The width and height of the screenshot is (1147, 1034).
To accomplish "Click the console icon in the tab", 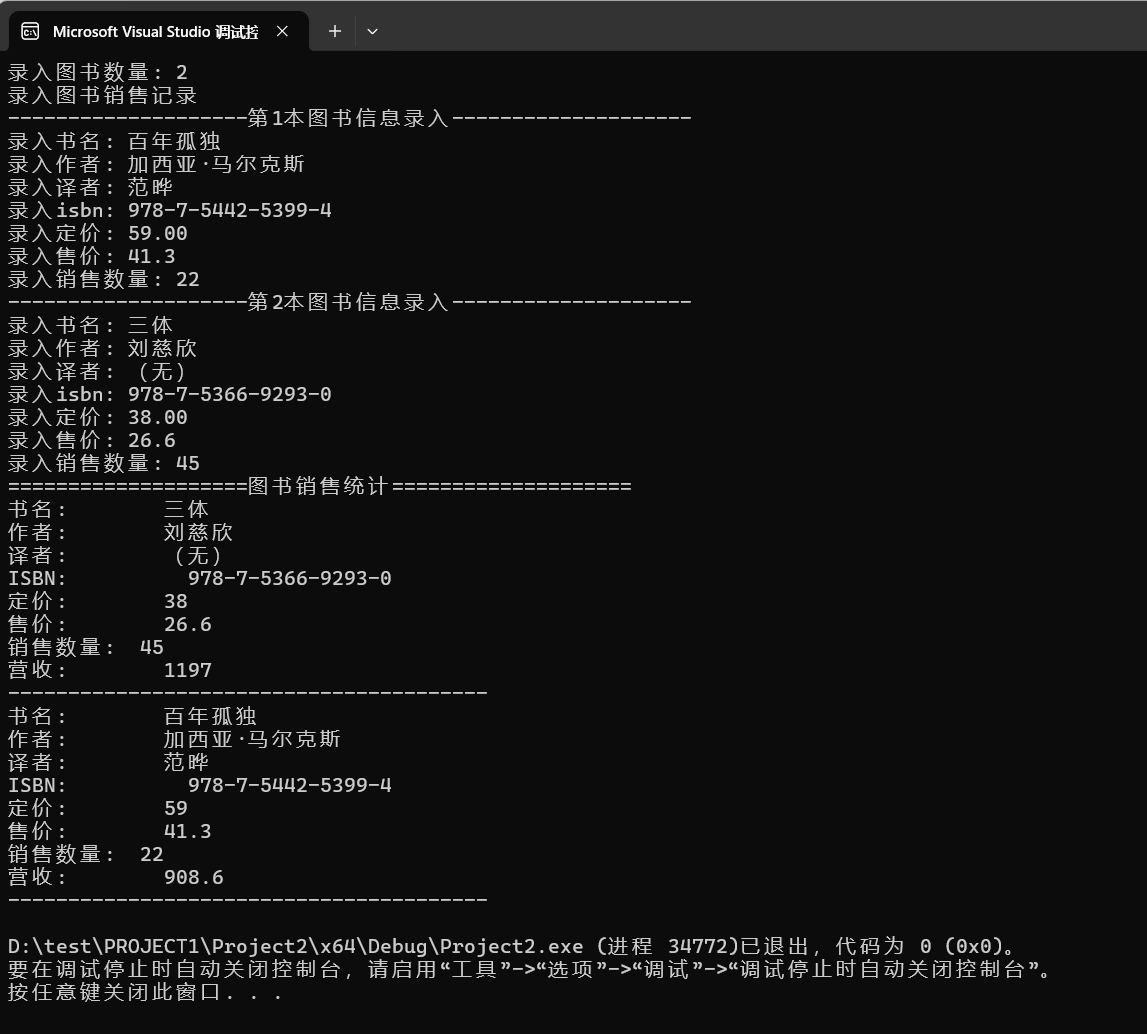I will click(x=30, y=31).
